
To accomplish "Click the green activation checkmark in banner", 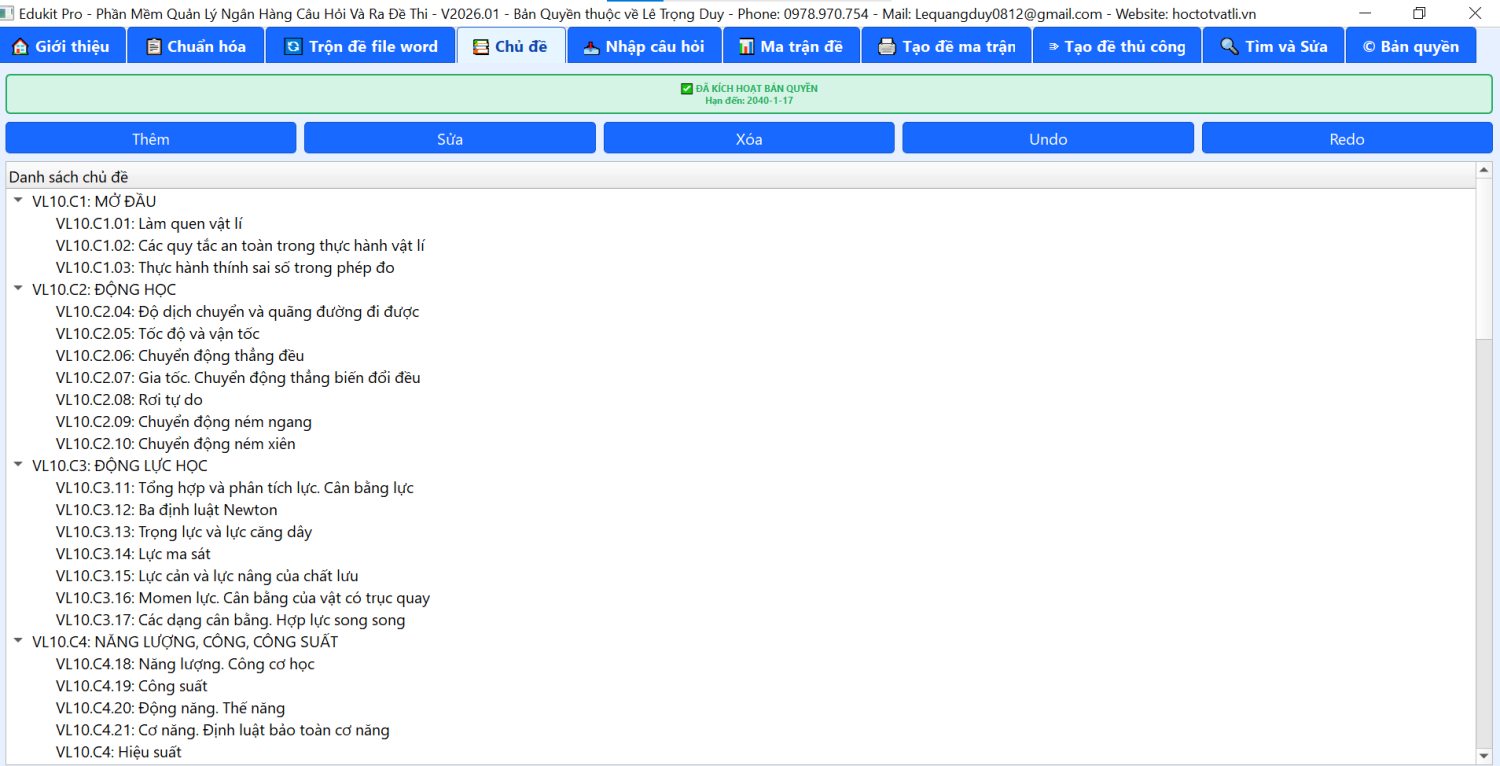I will click(686, 89).
